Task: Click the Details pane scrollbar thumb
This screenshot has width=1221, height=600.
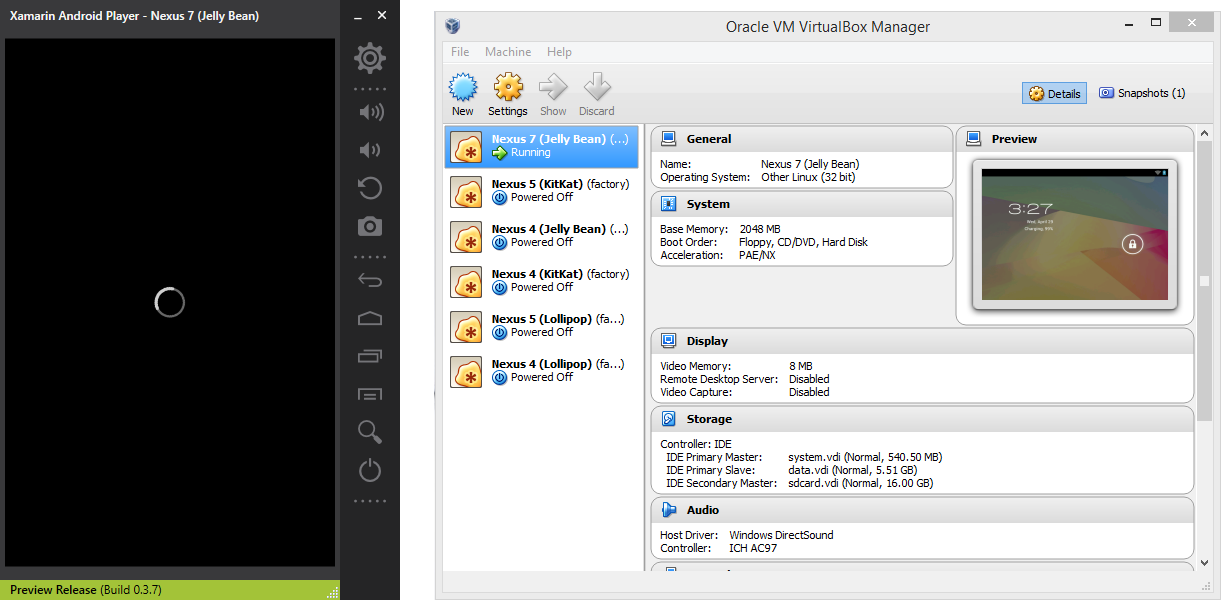Action: (1205, 282)
